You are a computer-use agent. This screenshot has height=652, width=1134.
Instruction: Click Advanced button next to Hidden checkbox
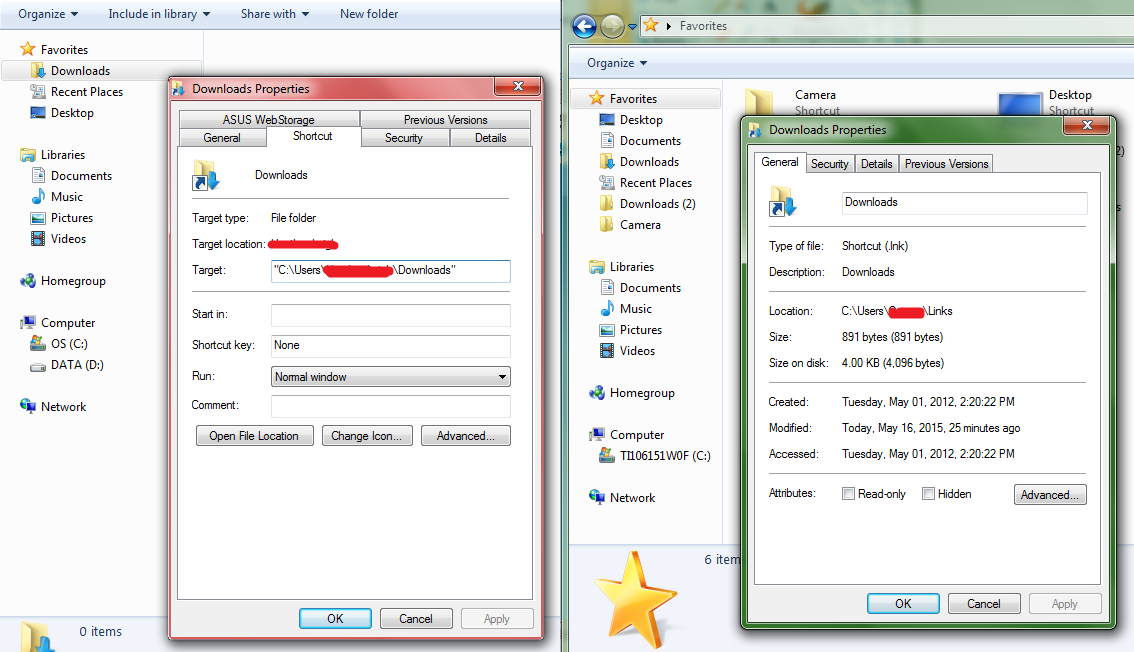(1050, 494)
